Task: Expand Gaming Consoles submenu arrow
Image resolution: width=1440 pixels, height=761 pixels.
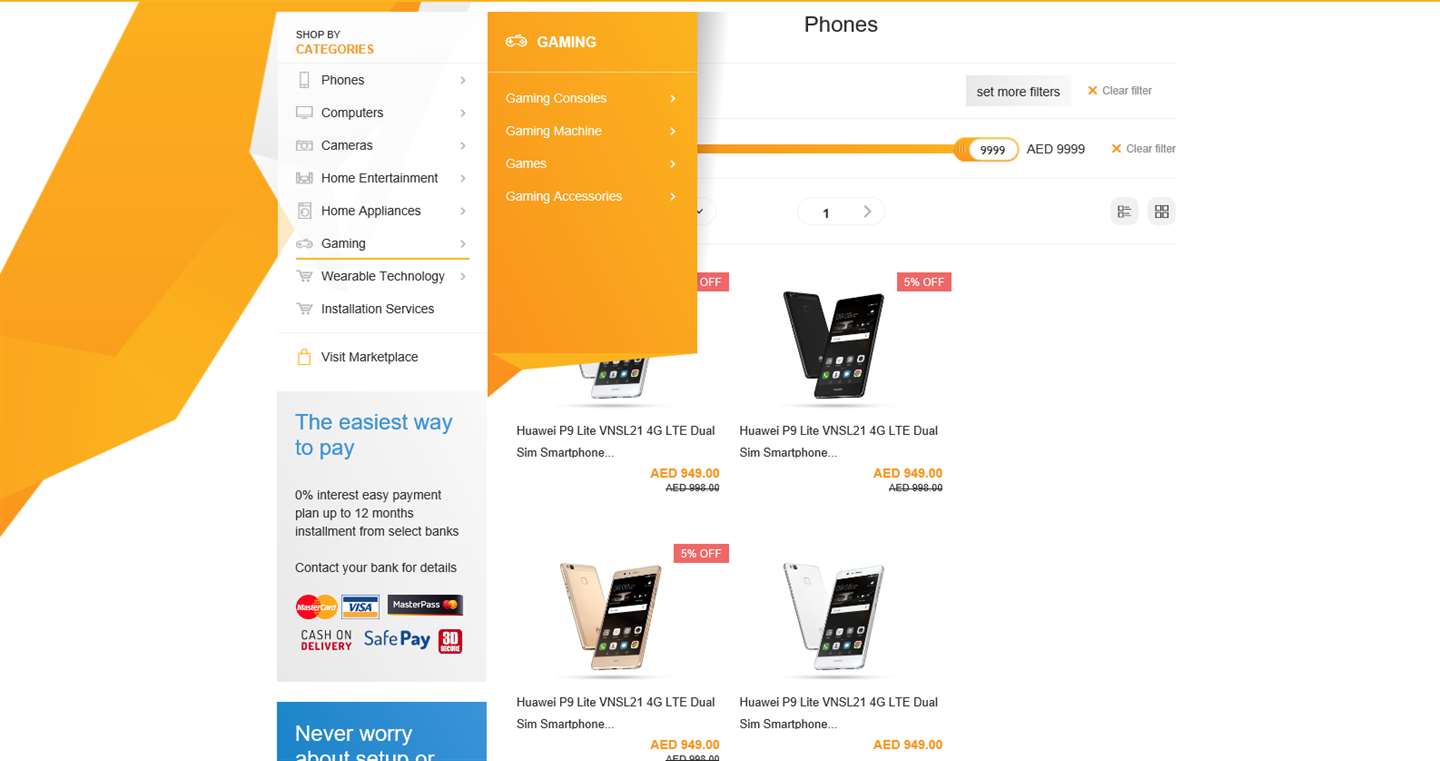Action: [x=673, y=98]
